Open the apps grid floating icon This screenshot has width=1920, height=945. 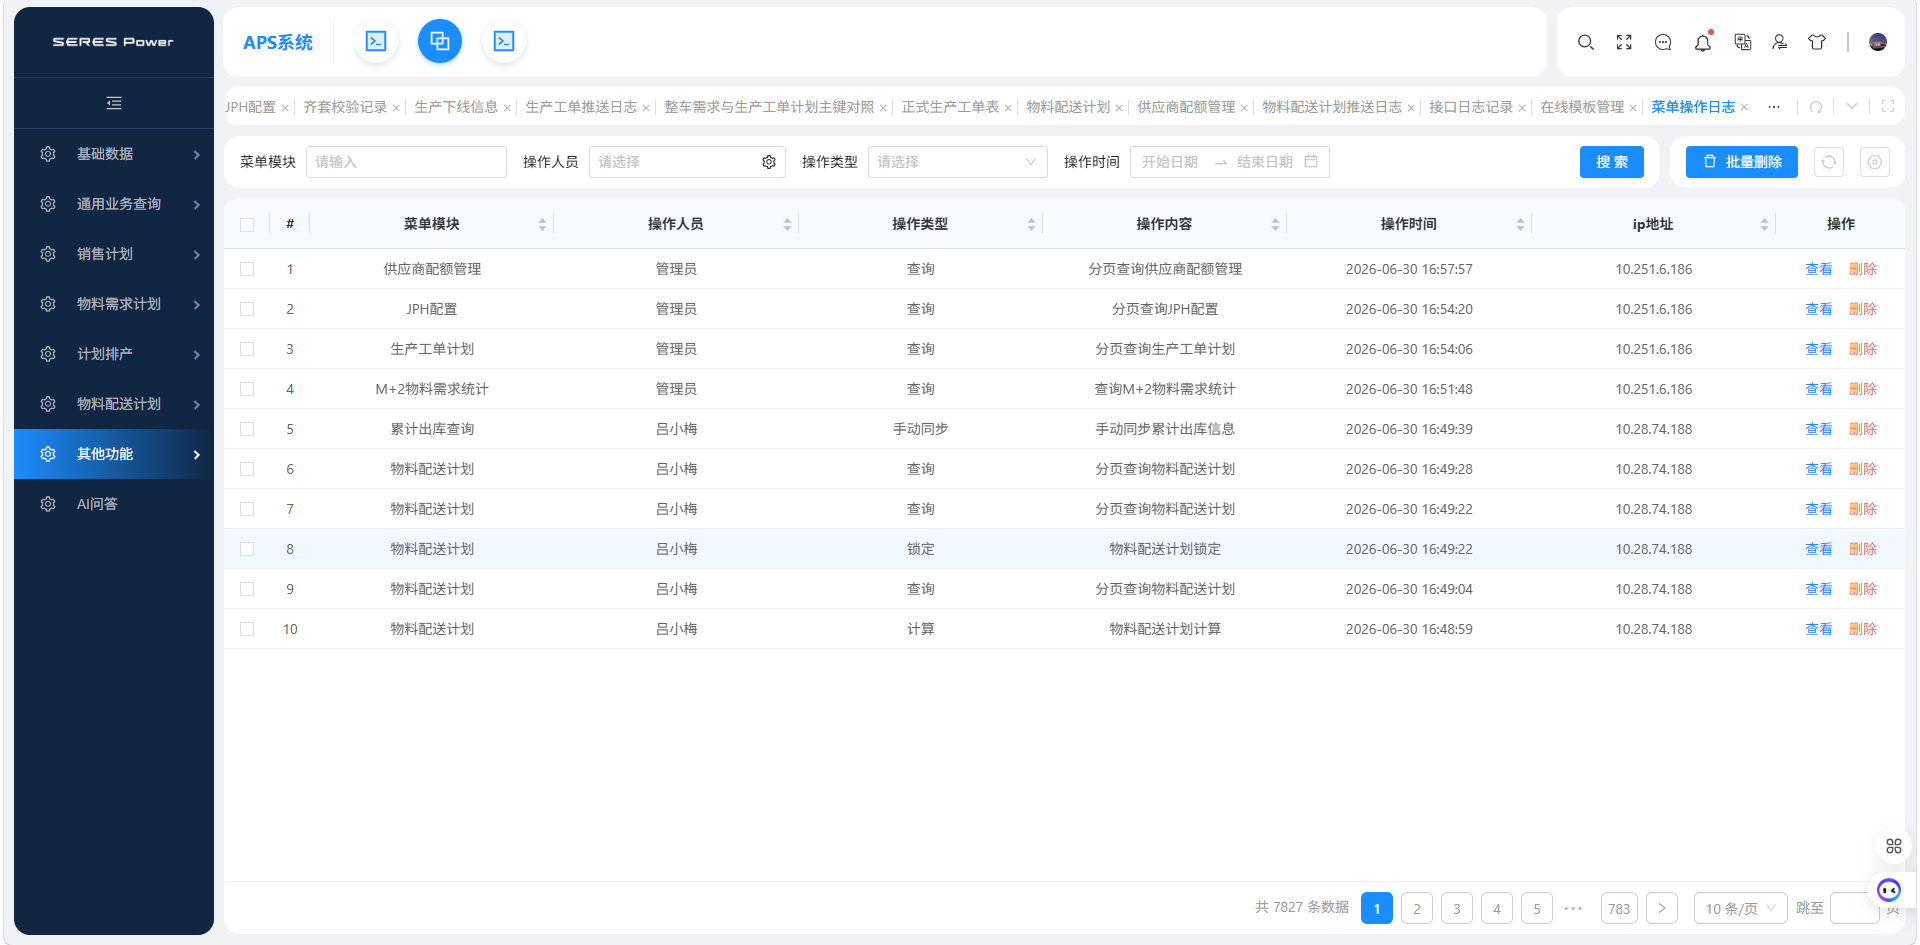[1893, 846]
